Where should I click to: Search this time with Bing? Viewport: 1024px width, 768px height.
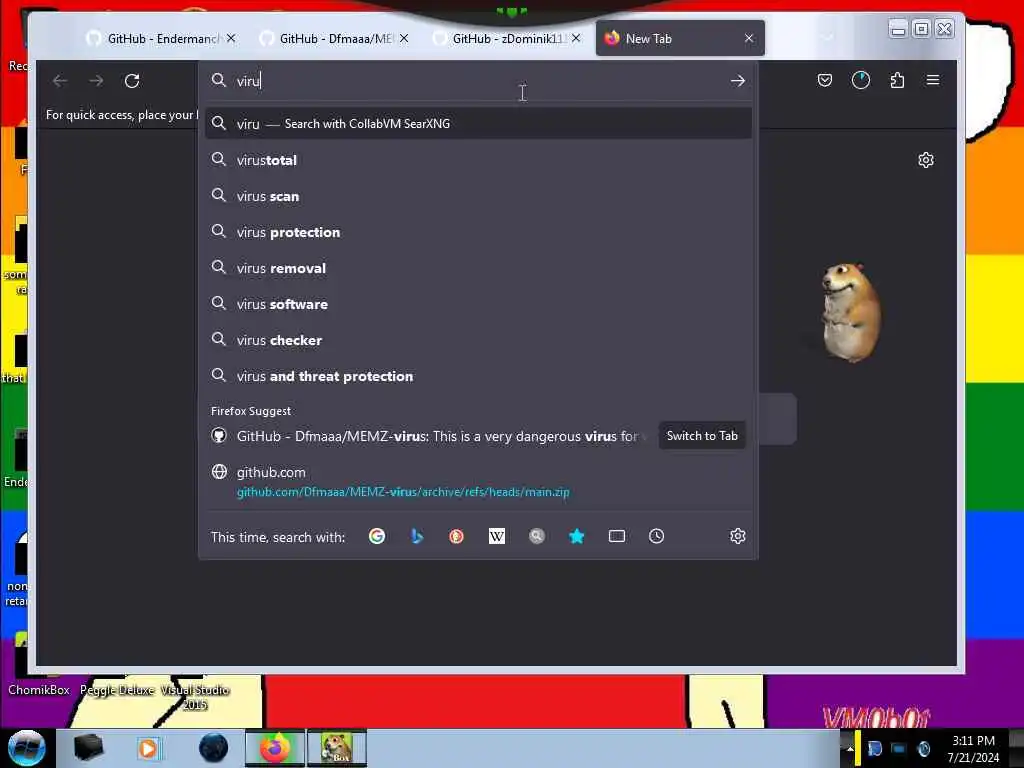click(x=417, y=536)
